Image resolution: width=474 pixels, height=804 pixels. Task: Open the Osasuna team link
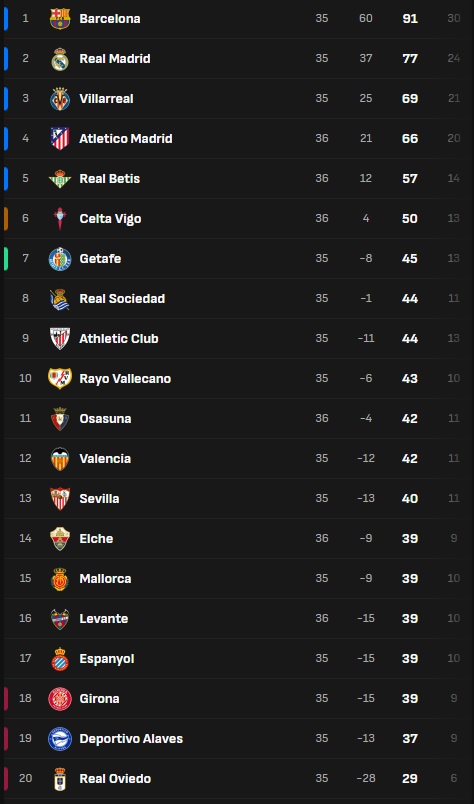pos(105,419)
